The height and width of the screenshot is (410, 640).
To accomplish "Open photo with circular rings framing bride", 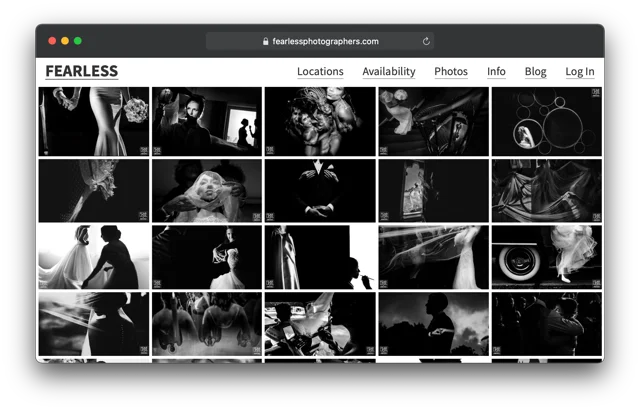I will point(547,121).
